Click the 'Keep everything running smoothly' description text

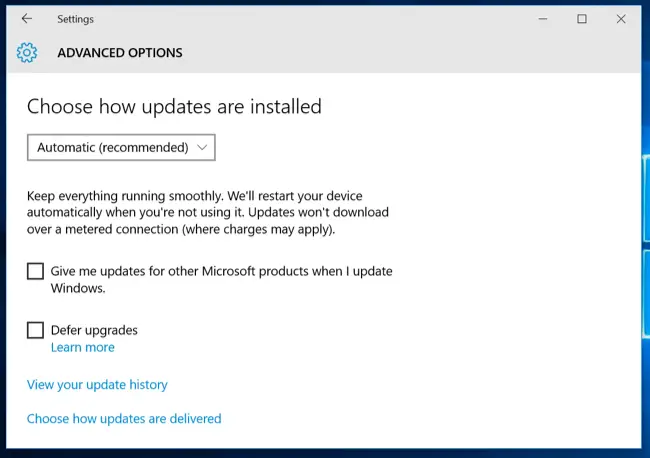[208, 212]
